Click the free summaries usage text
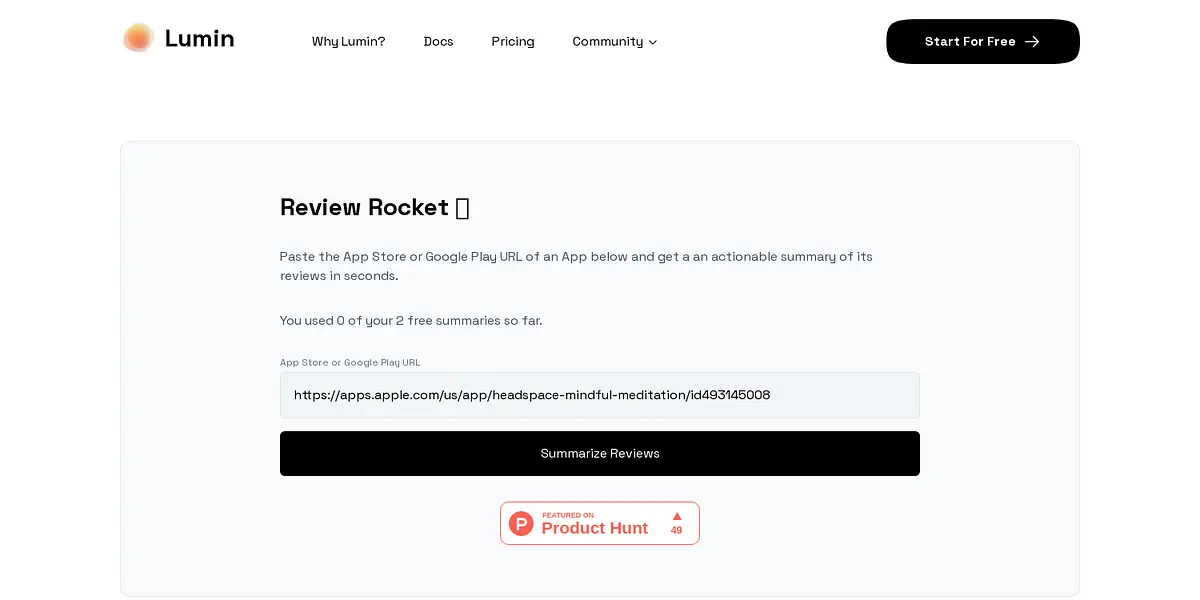The image size is (1200, 600). click(411, 321)
